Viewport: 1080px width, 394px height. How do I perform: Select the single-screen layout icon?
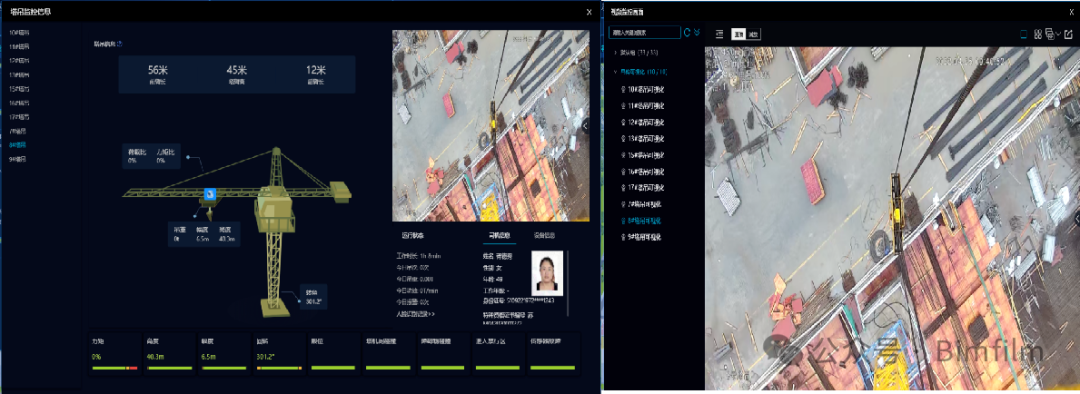point(1024,33)
